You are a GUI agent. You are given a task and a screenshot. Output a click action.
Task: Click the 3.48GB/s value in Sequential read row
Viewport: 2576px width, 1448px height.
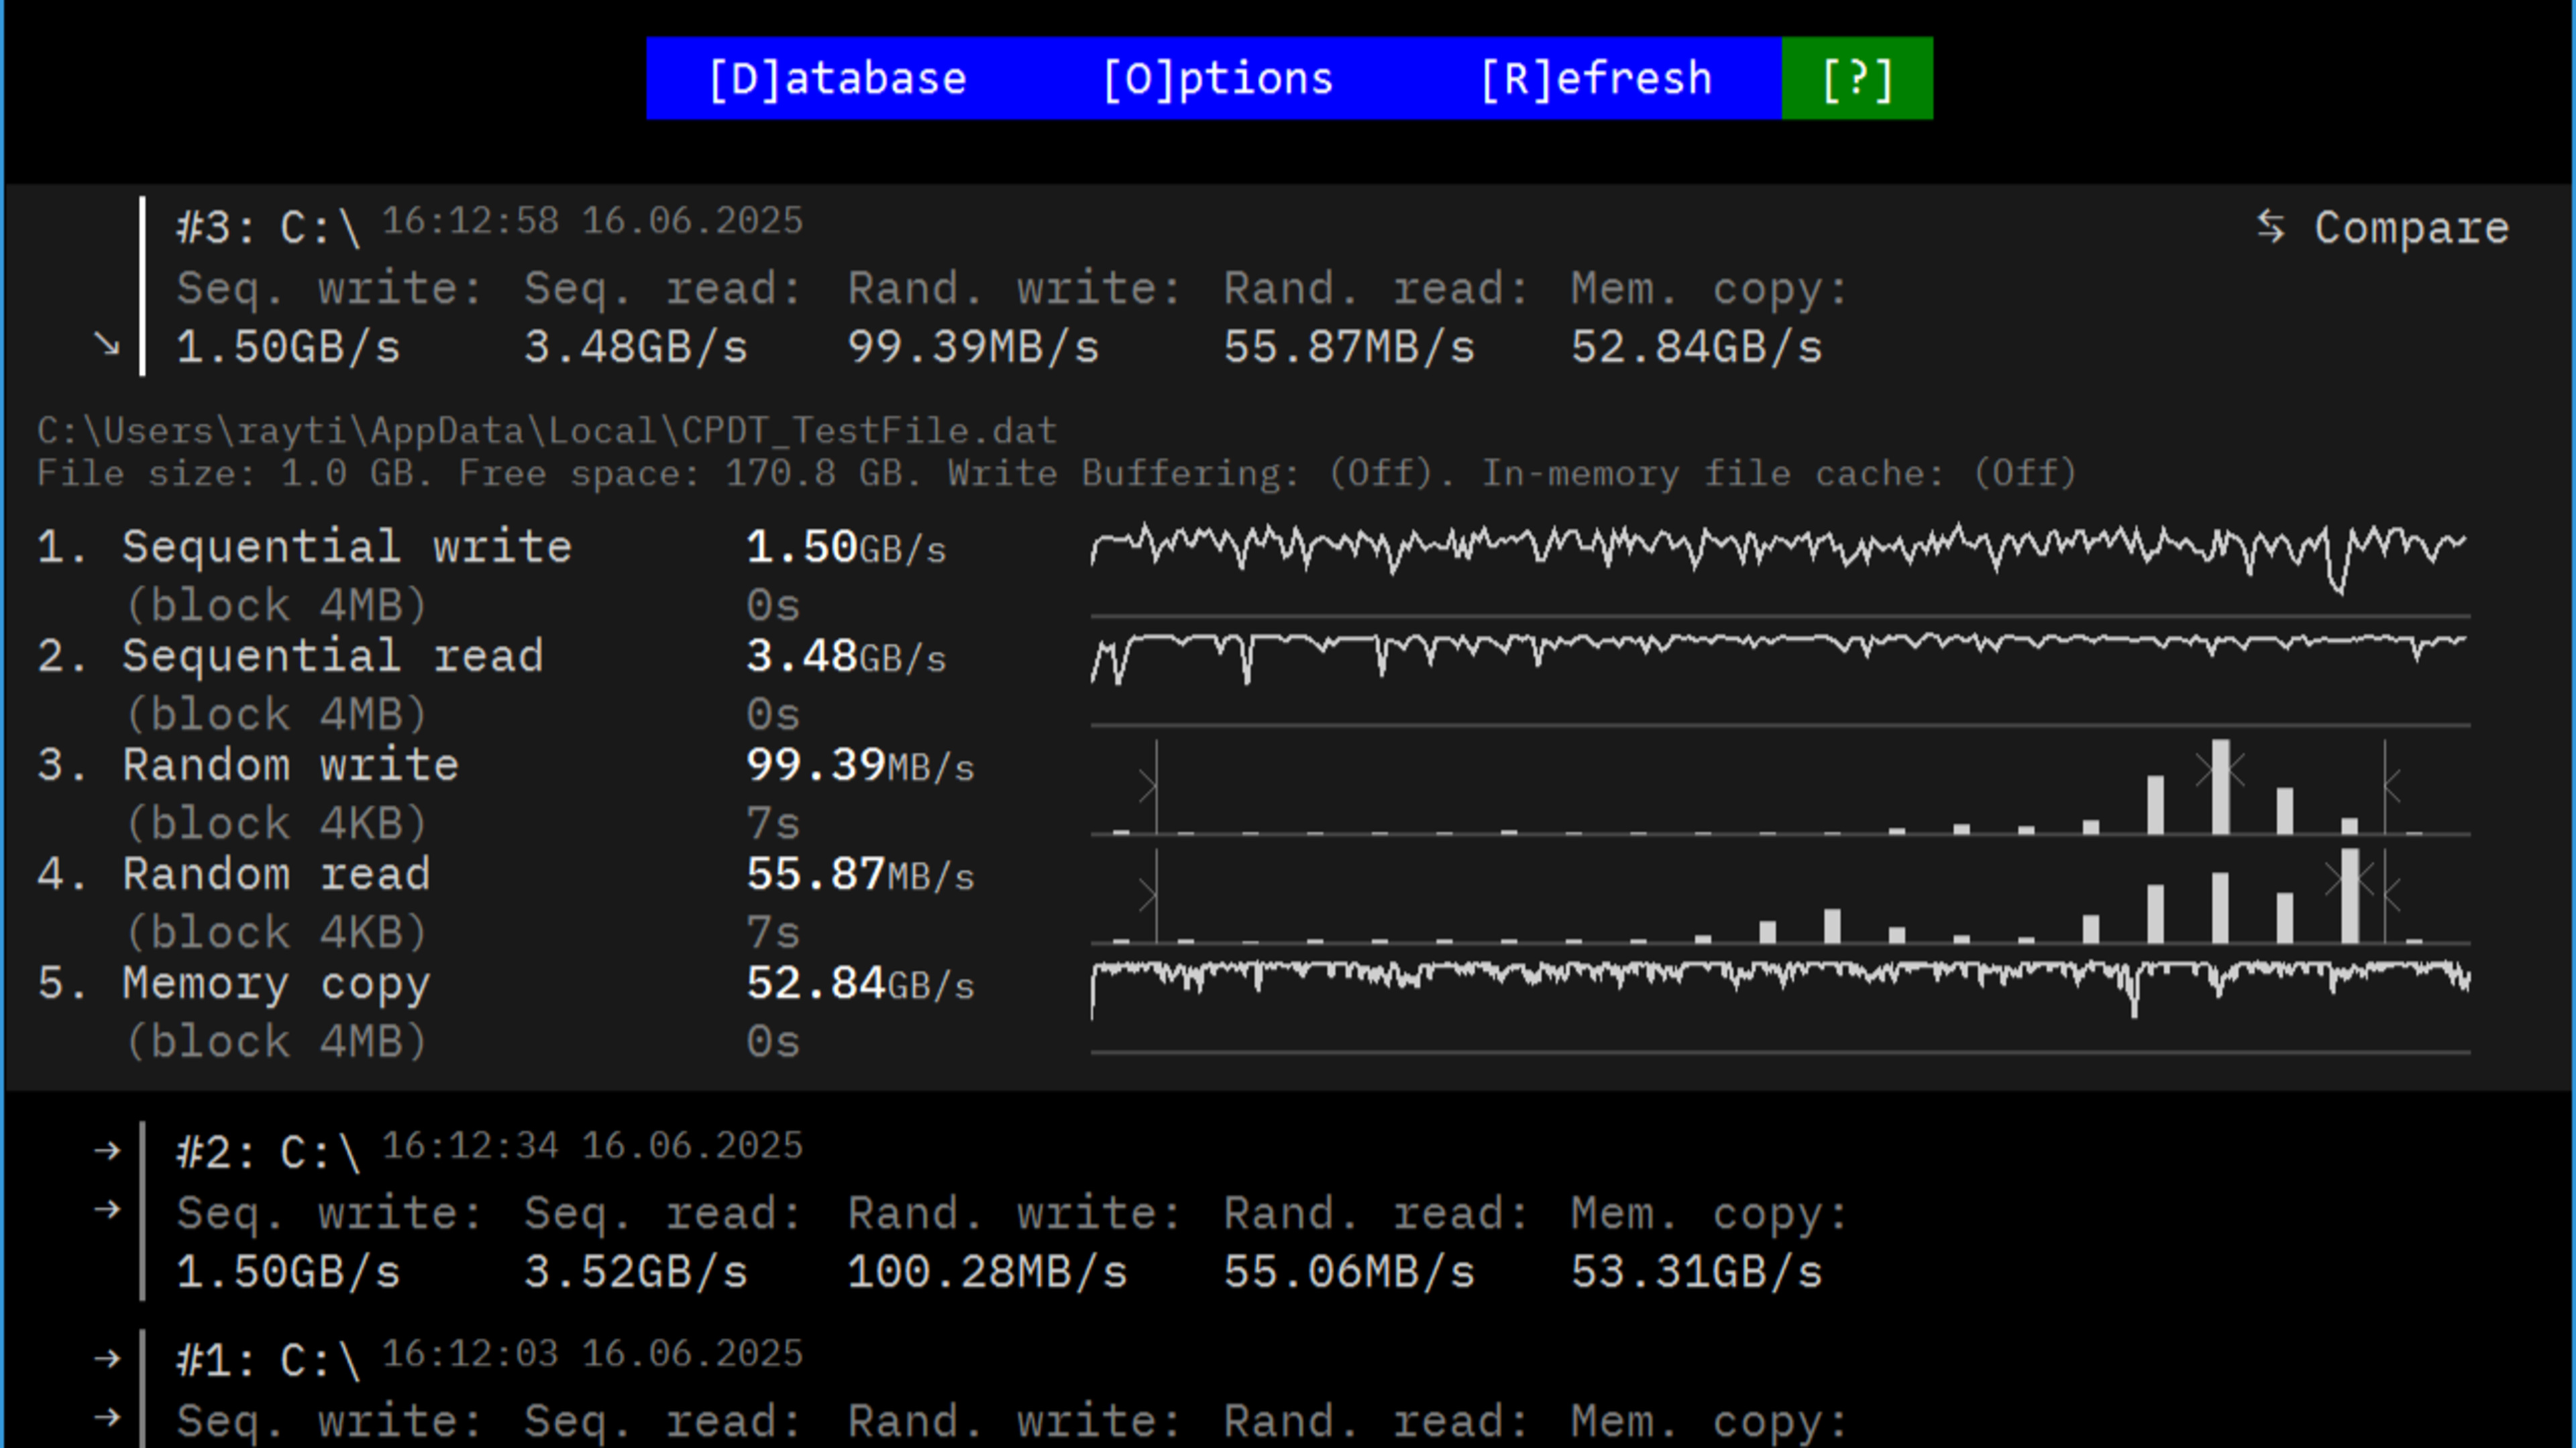(846, 656)
